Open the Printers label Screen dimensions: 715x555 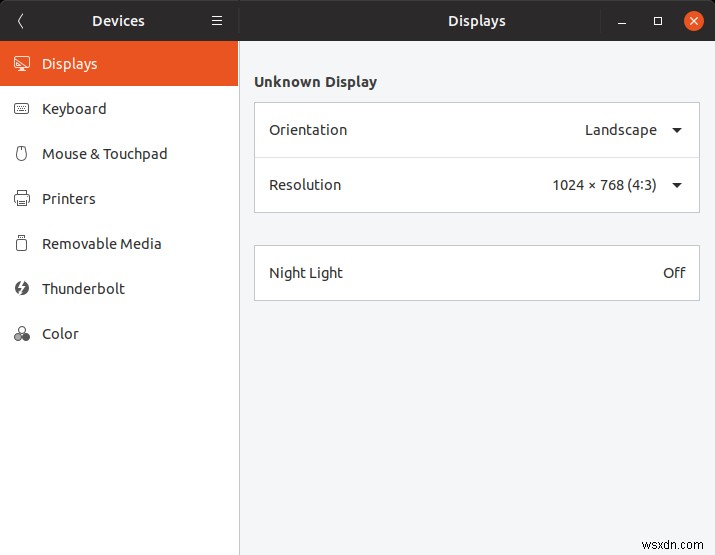coord(69,199)
